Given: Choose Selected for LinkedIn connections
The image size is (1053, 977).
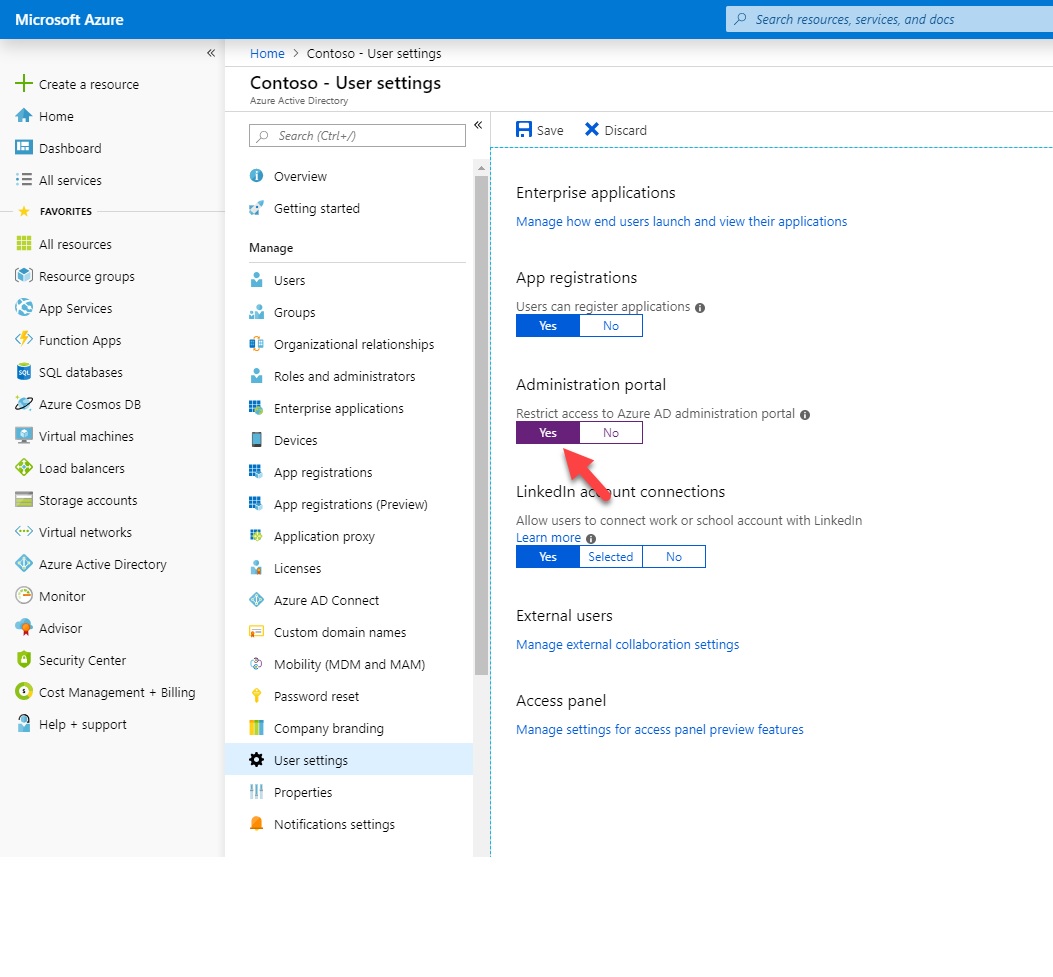Looking at the screenshot, I should click(x=610, y=557).
